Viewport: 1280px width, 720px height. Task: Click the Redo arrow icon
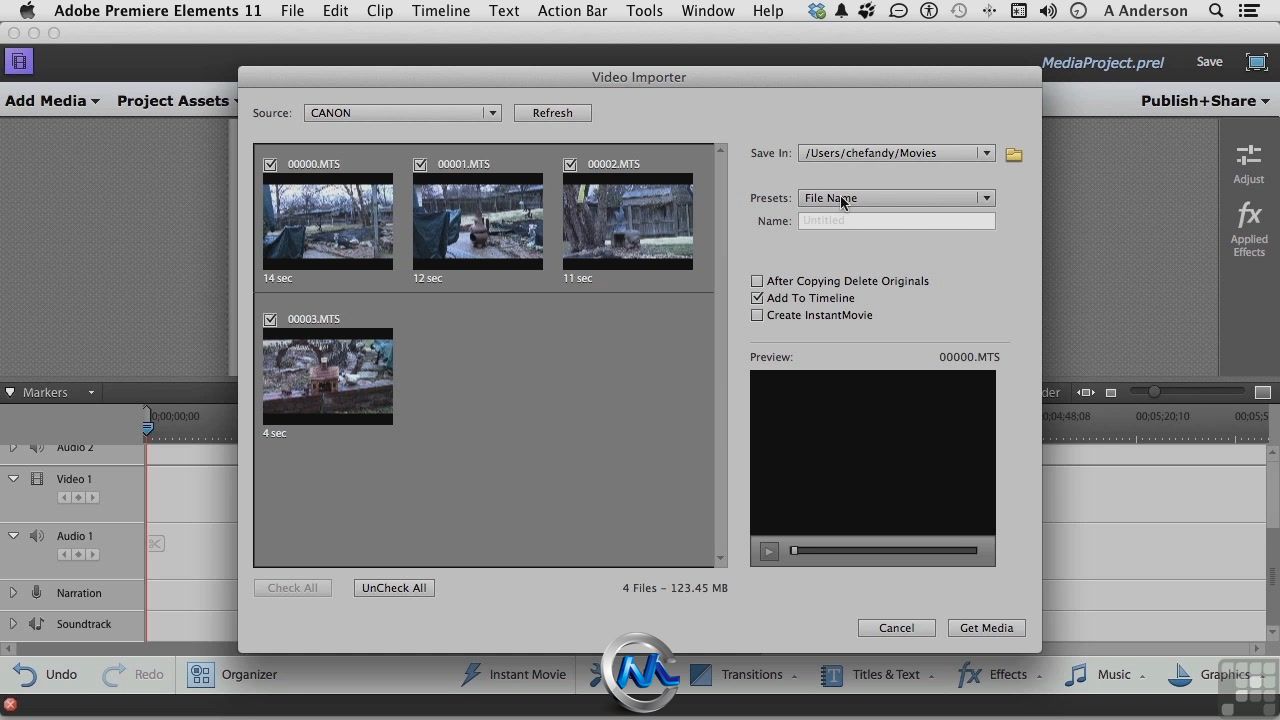[114, 675]
